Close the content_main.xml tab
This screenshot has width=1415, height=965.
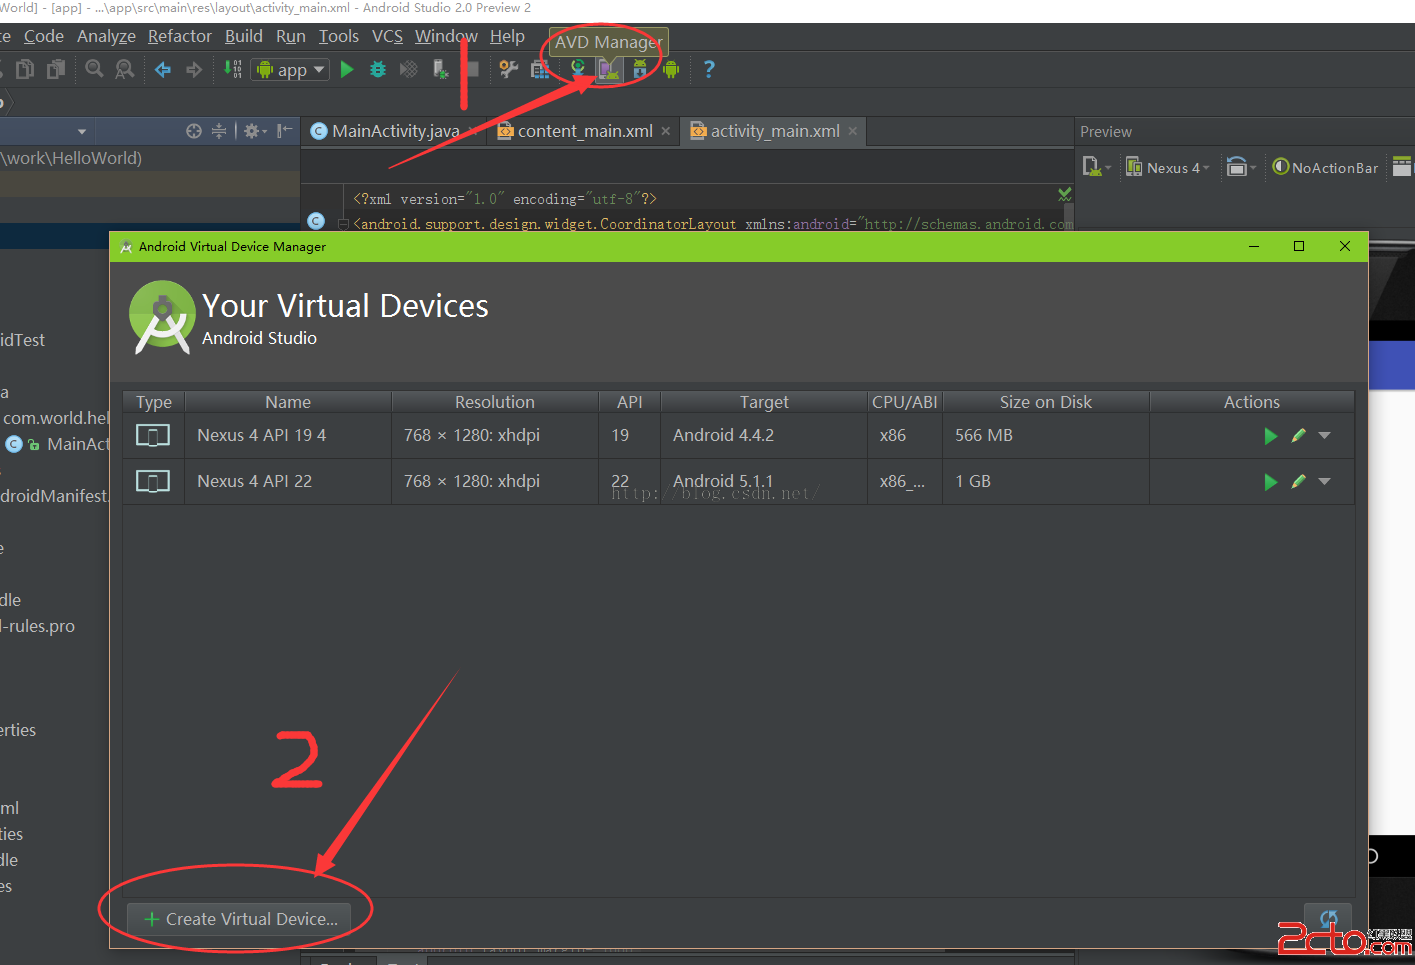tap(666, 131)
